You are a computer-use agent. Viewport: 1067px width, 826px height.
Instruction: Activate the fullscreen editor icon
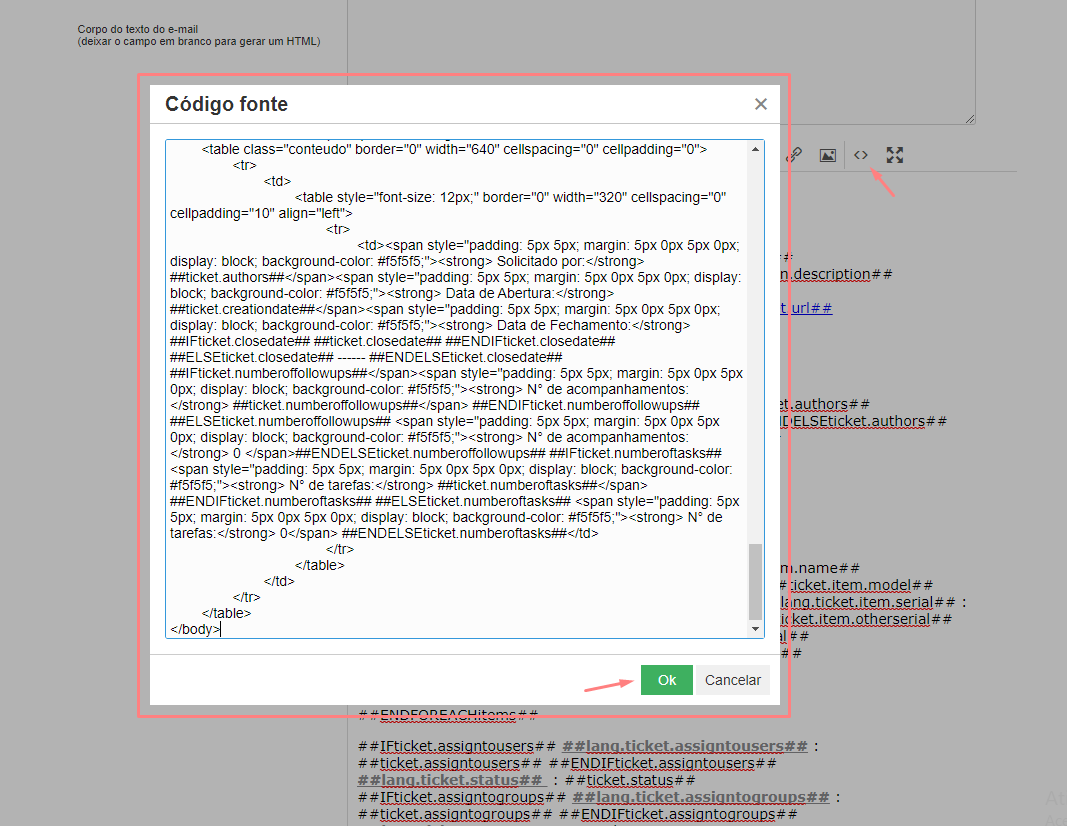(894, 155)
